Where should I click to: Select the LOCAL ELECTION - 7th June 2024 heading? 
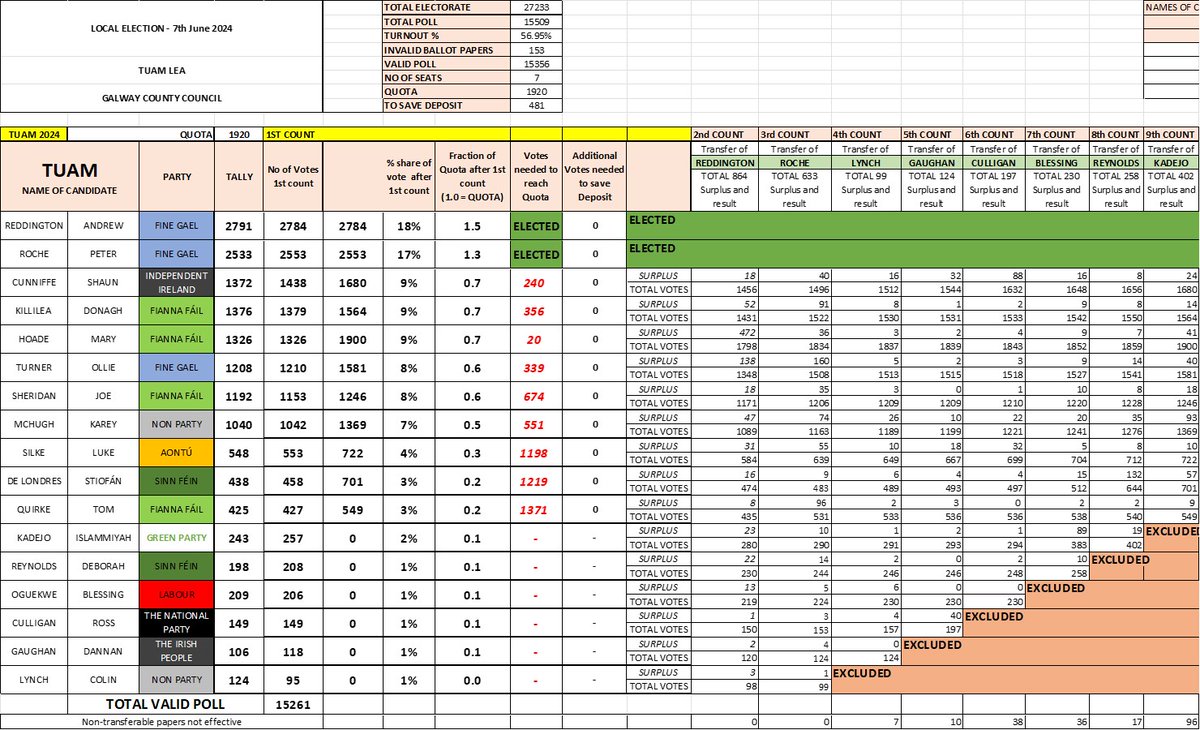coord(161,28)
